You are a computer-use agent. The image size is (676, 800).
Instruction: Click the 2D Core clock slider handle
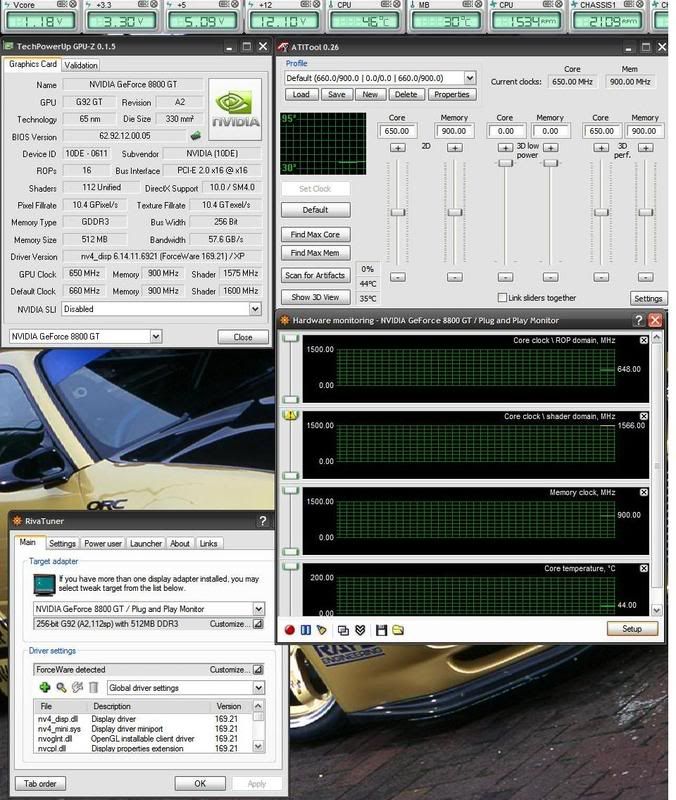point(397,212)
